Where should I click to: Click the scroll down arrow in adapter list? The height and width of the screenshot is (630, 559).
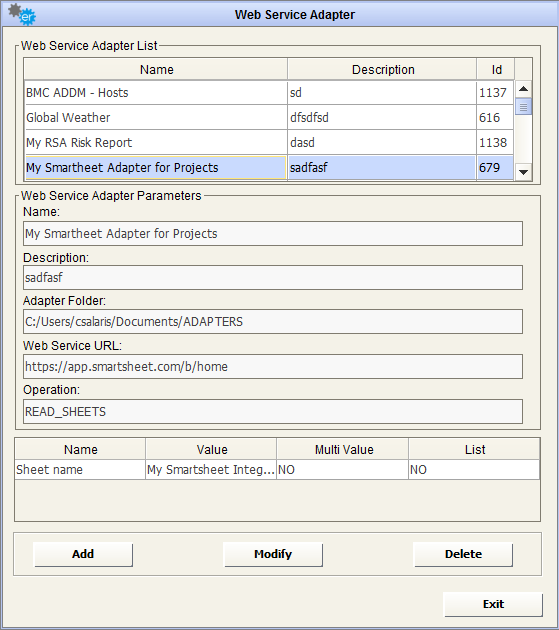[523, 172]
